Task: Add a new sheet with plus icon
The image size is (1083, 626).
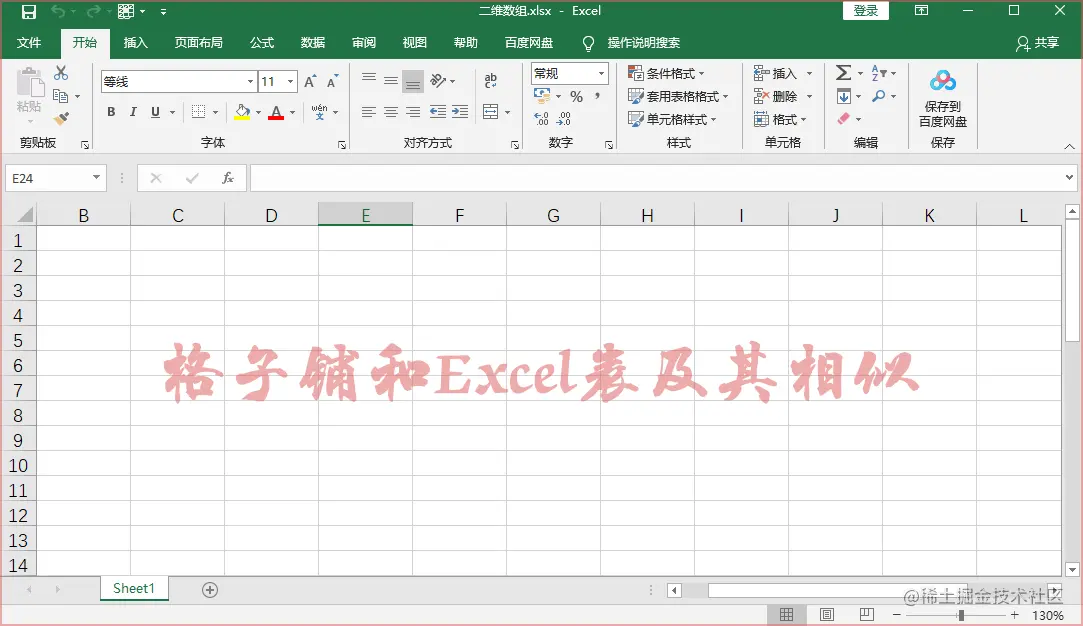Action: click(x=210, y=589)
